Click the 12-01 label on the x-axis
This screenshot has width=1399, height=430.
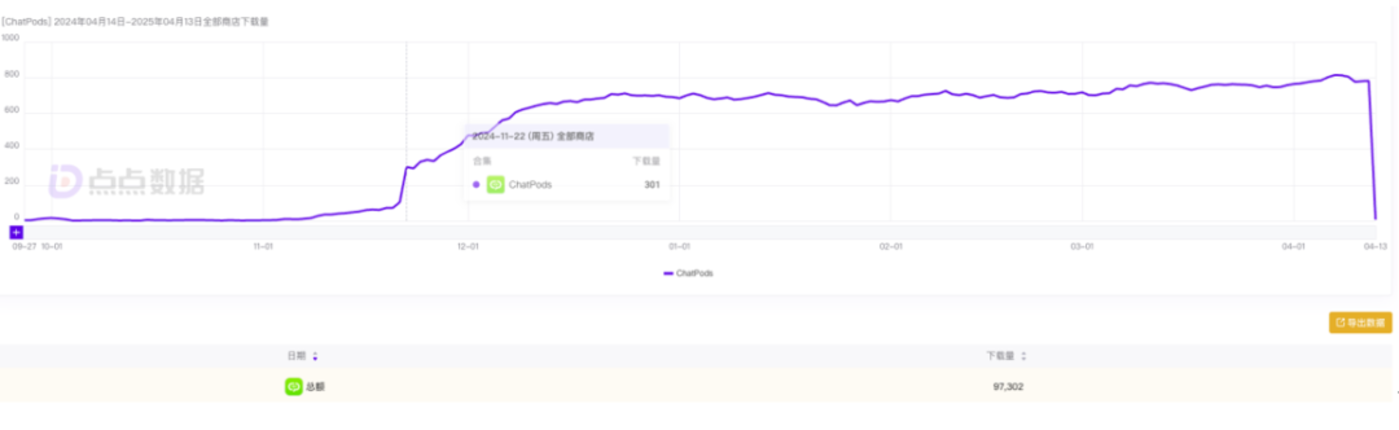tap(468, 245)
